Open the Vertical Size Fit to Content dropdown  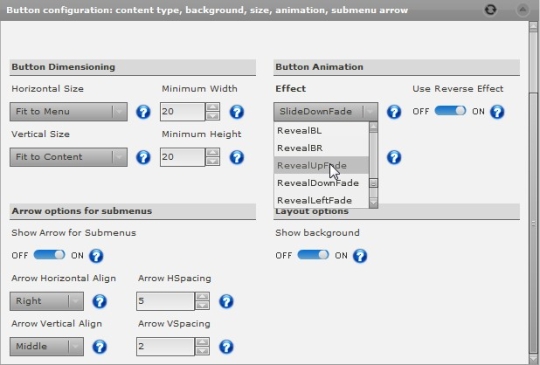coord(69,157)
